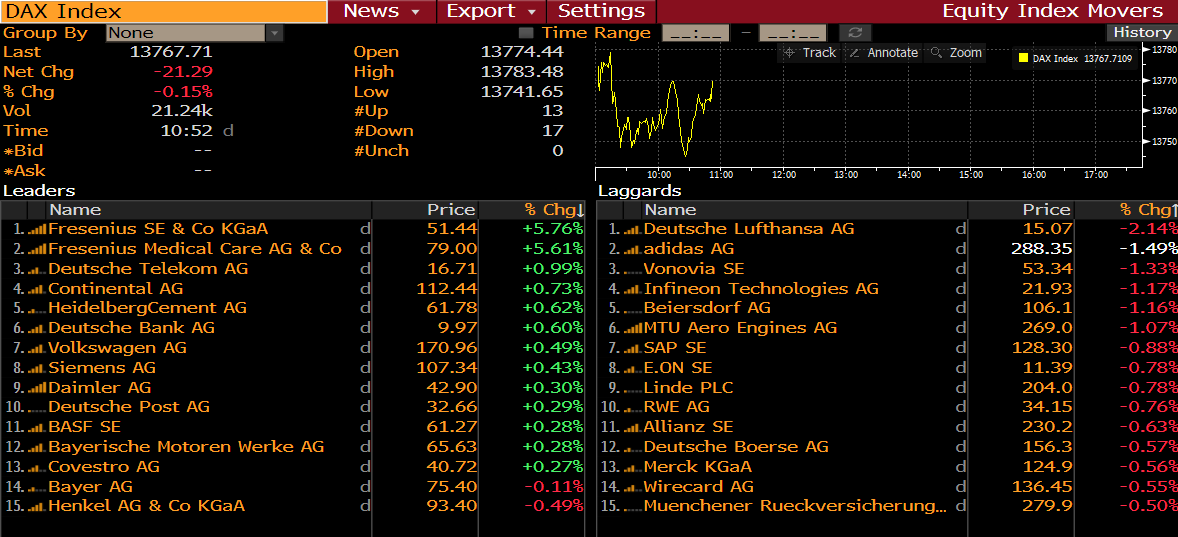Click Deutsche Boerse AG name

[x=735, y=447]
